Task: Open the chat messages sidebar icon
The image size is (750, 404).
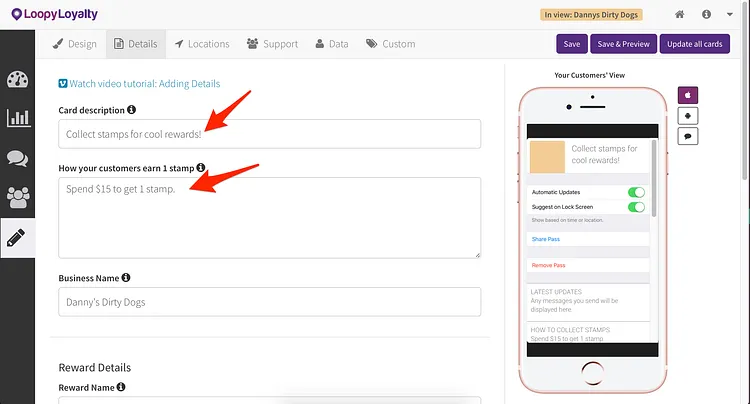Action: [18, 158]
